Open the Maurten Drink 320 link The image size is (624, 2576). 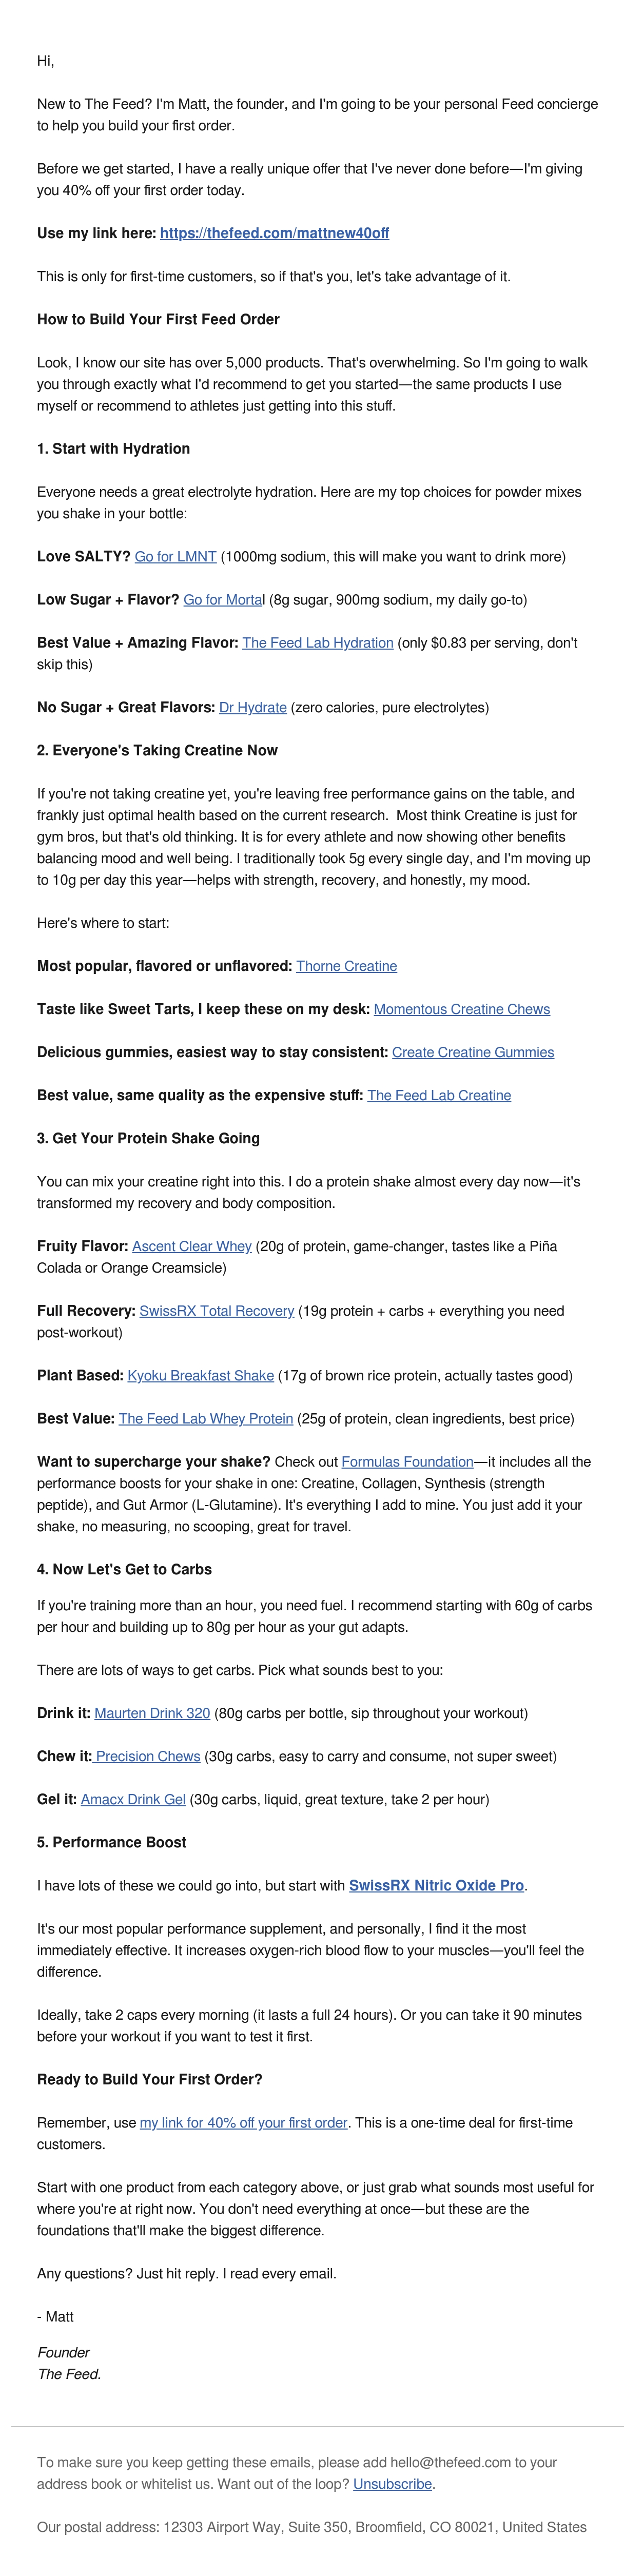point(152,1713)
